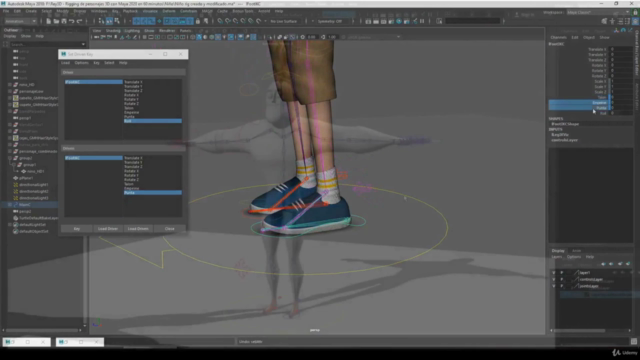Click the workspace lock icon

pos(636,12)
